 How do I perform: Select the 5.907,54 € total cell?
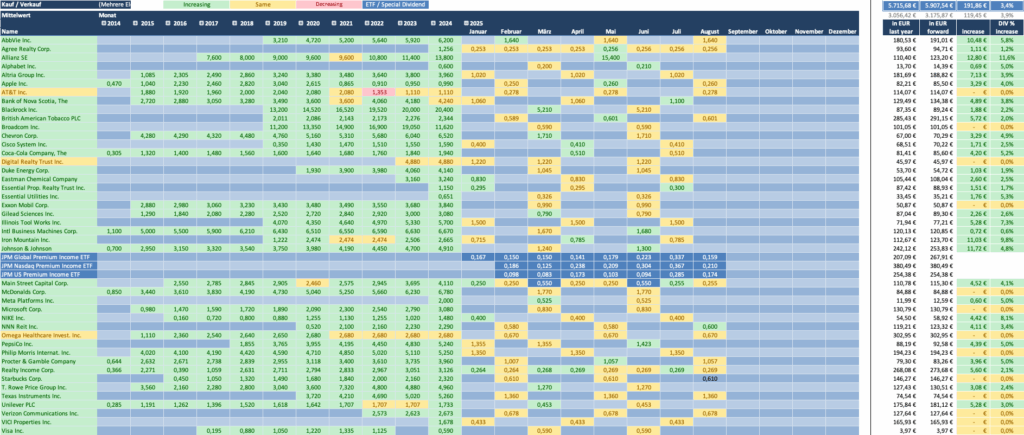pos(936,5)
